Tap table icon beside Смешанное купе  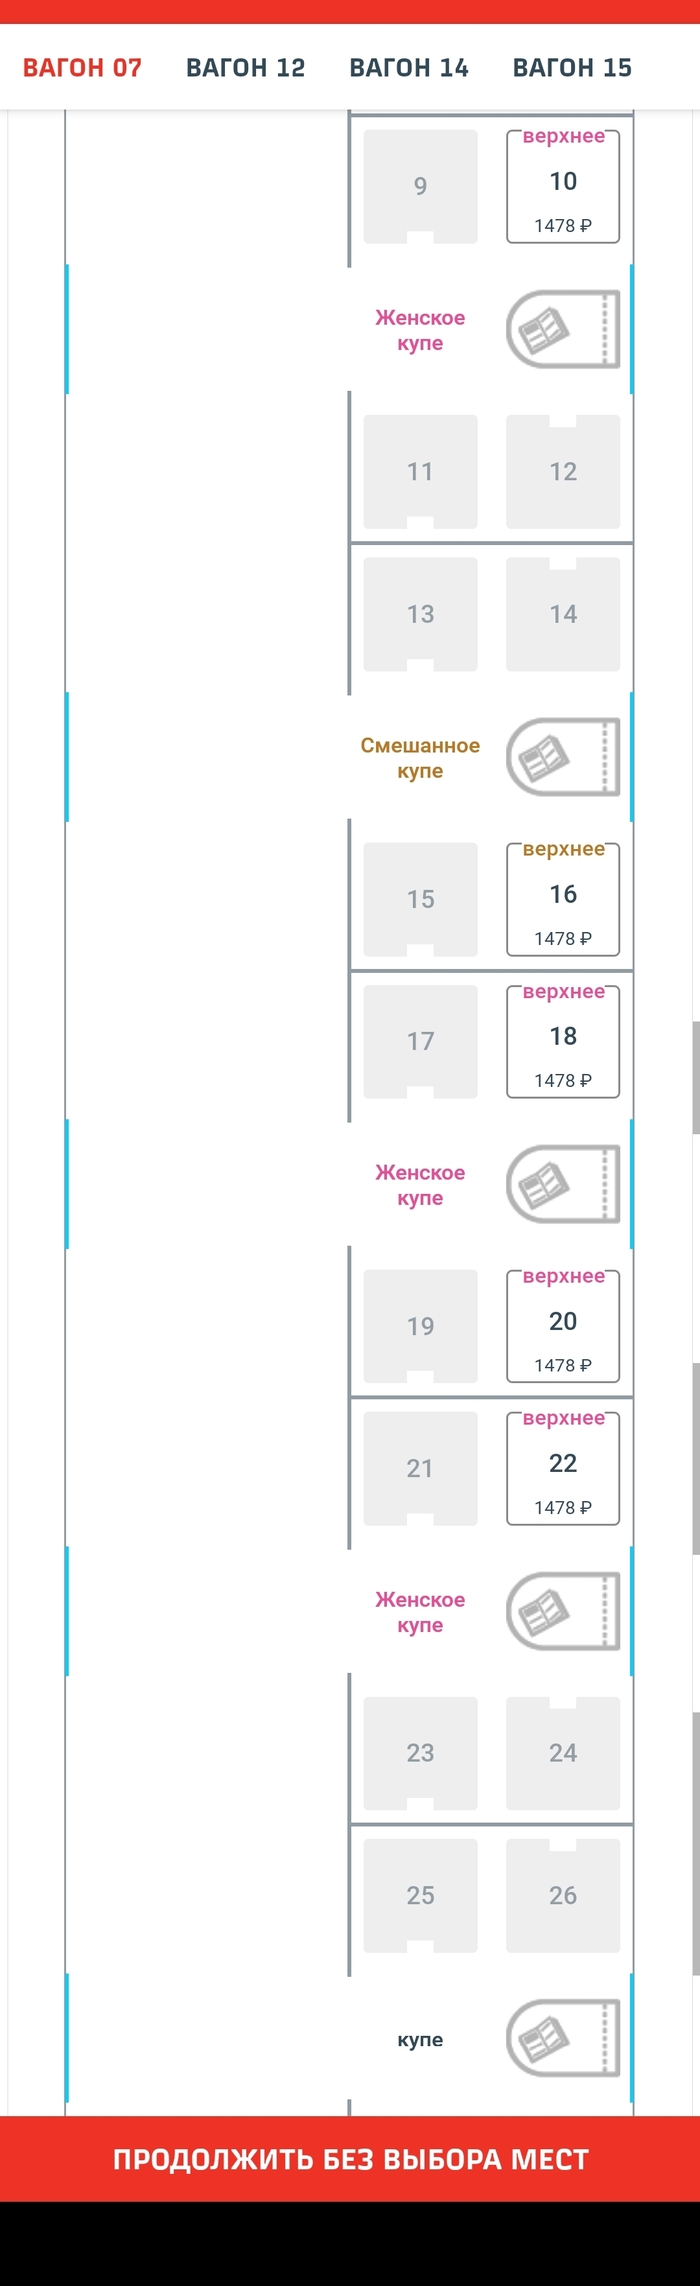[563, 757]
